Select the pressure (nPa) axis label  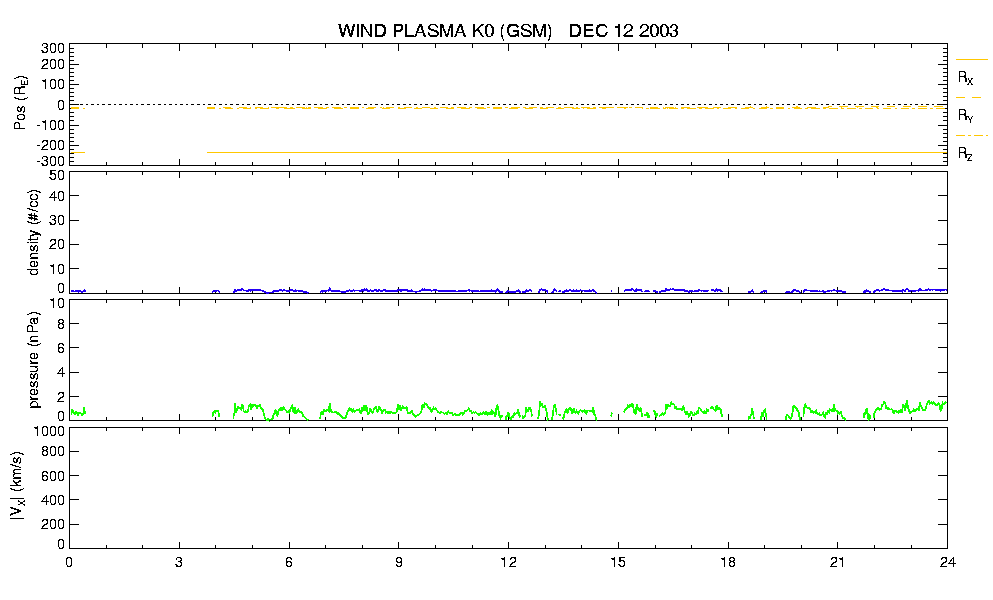tap(33, 360)
